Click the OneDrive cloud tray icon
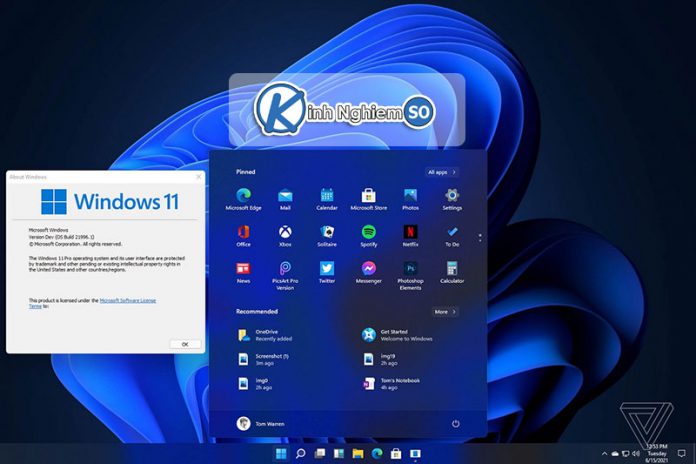696x464 pixels. pyautogui.click(x=615, y=454)
